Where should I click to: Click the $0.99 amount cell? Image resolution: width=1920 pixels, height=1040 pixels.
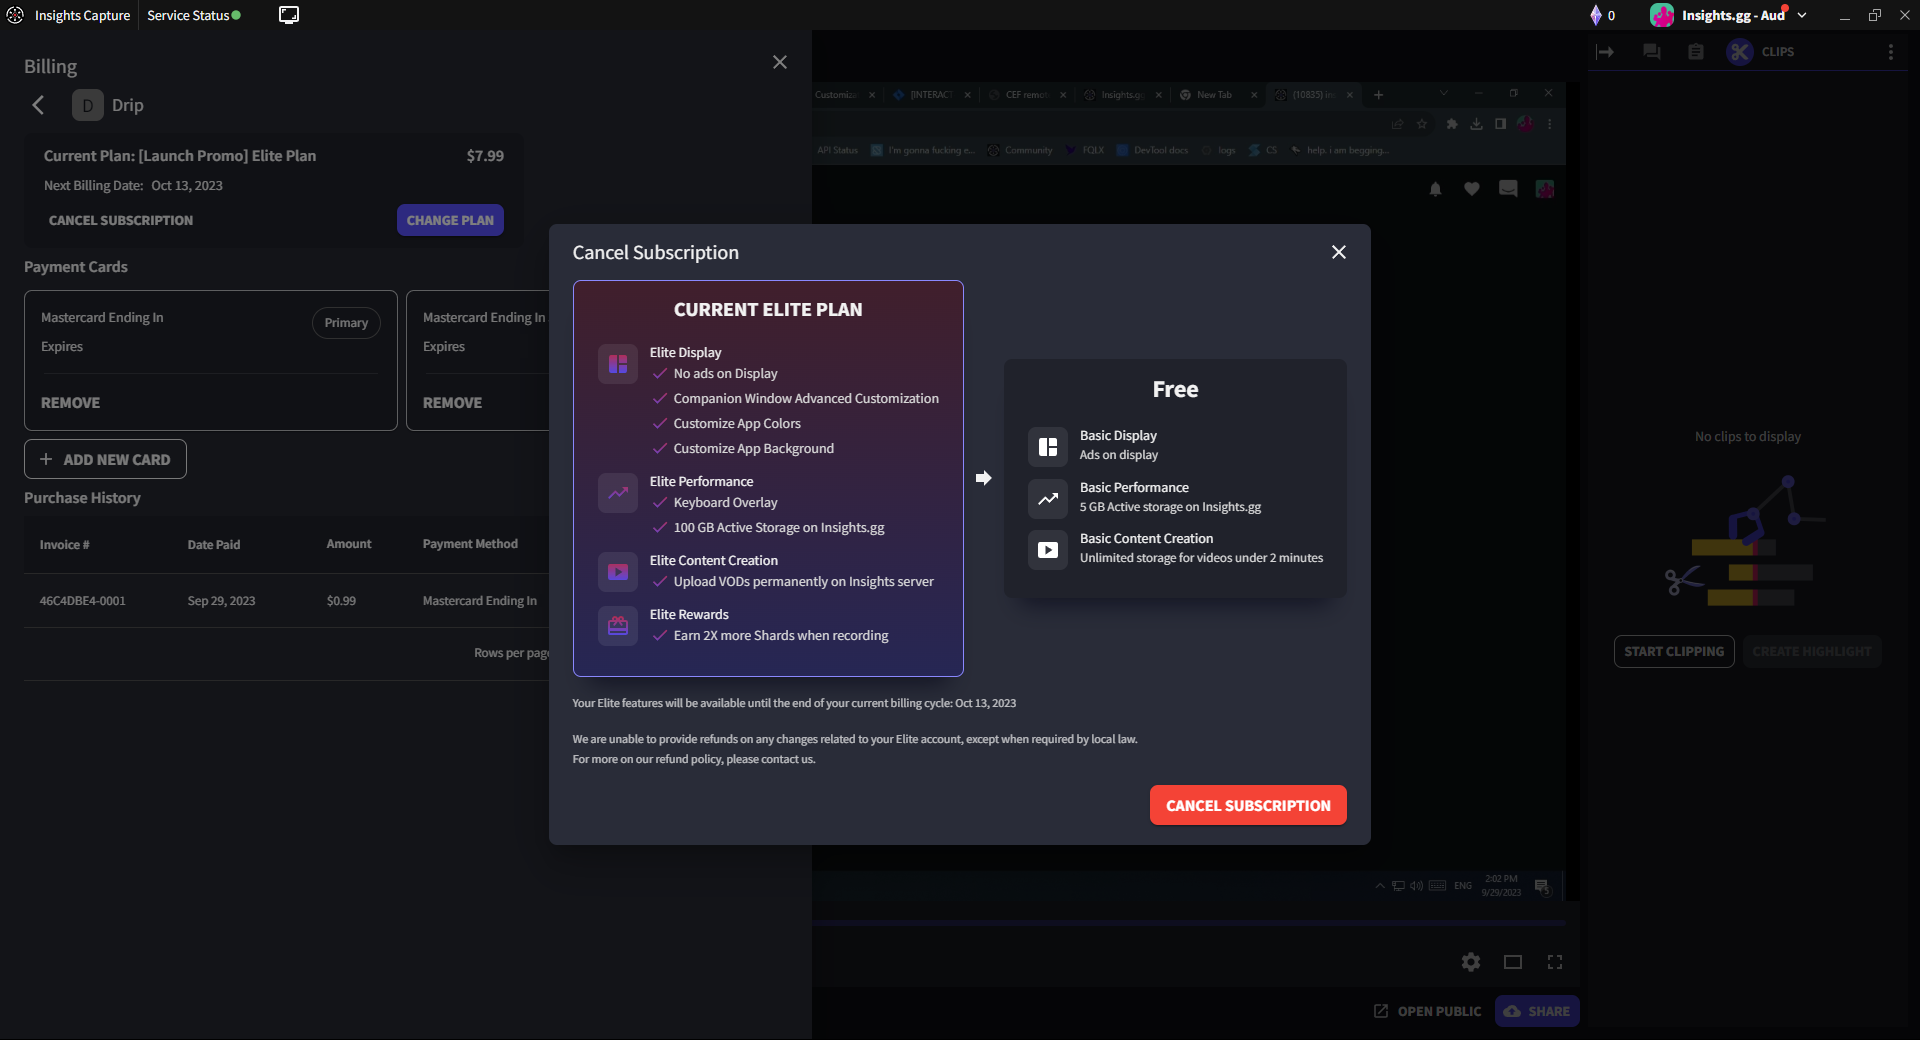point(341,601)
